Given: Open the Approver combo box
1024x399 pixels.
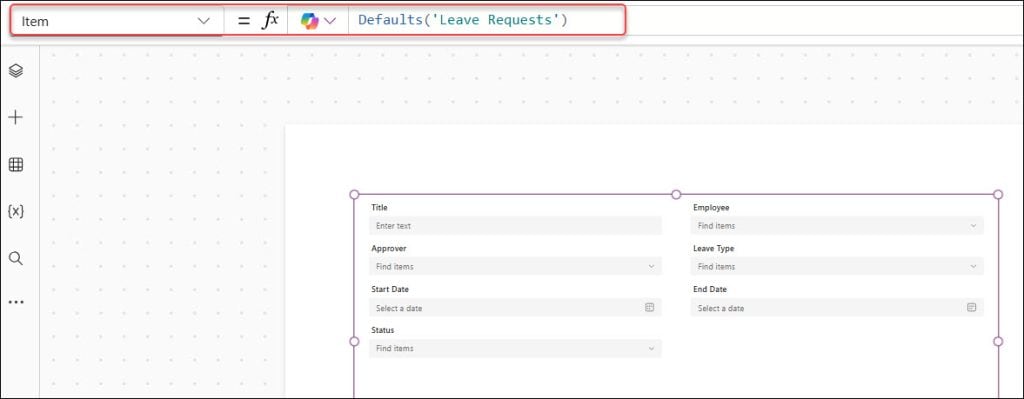Looking at the screenshot, I should point(515,266).
